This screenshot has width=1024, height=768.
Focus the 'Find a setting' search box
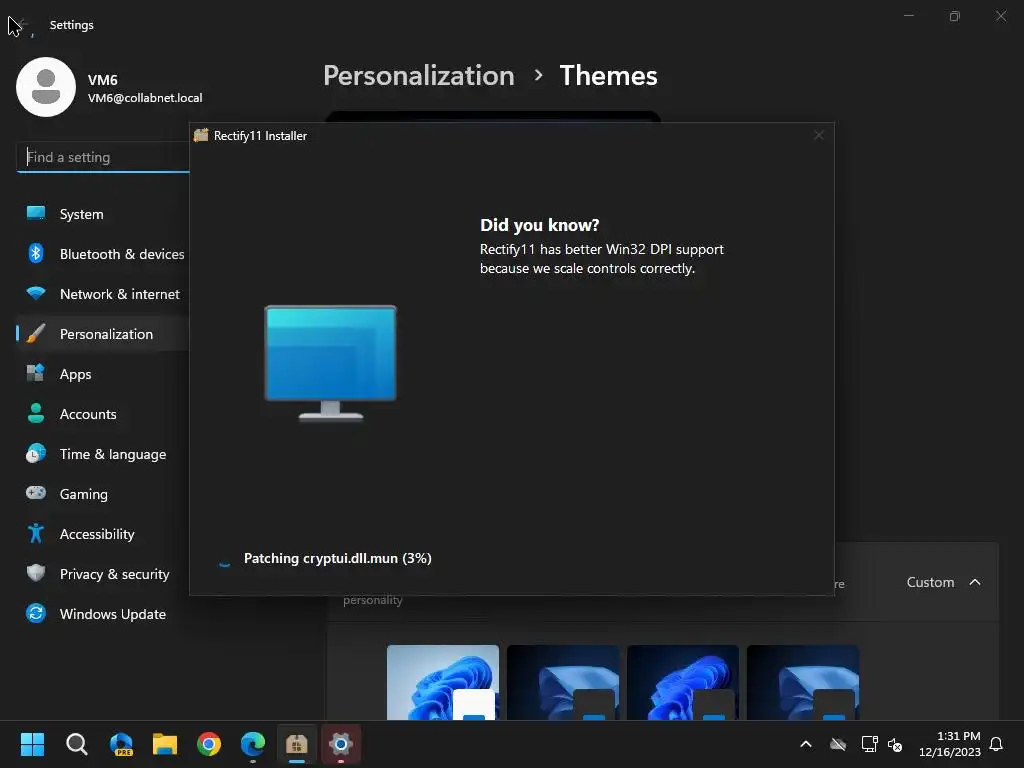click(103, 157)
